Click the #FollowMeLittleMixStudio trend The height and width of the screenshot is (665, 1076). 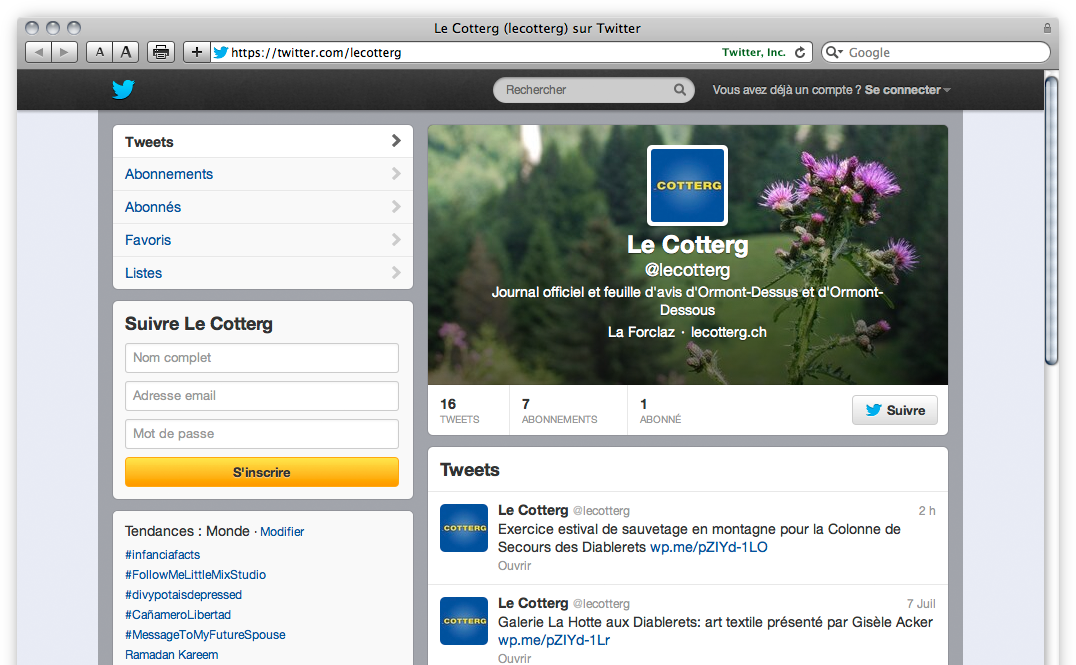pos(196,574)
